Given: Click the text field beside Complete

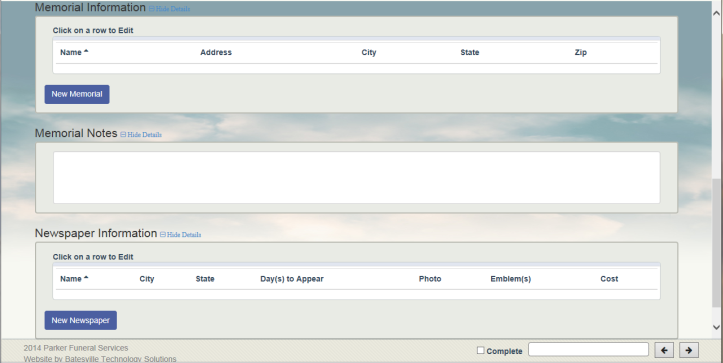Looking at the screenshot, I should (x=588, y=350).
